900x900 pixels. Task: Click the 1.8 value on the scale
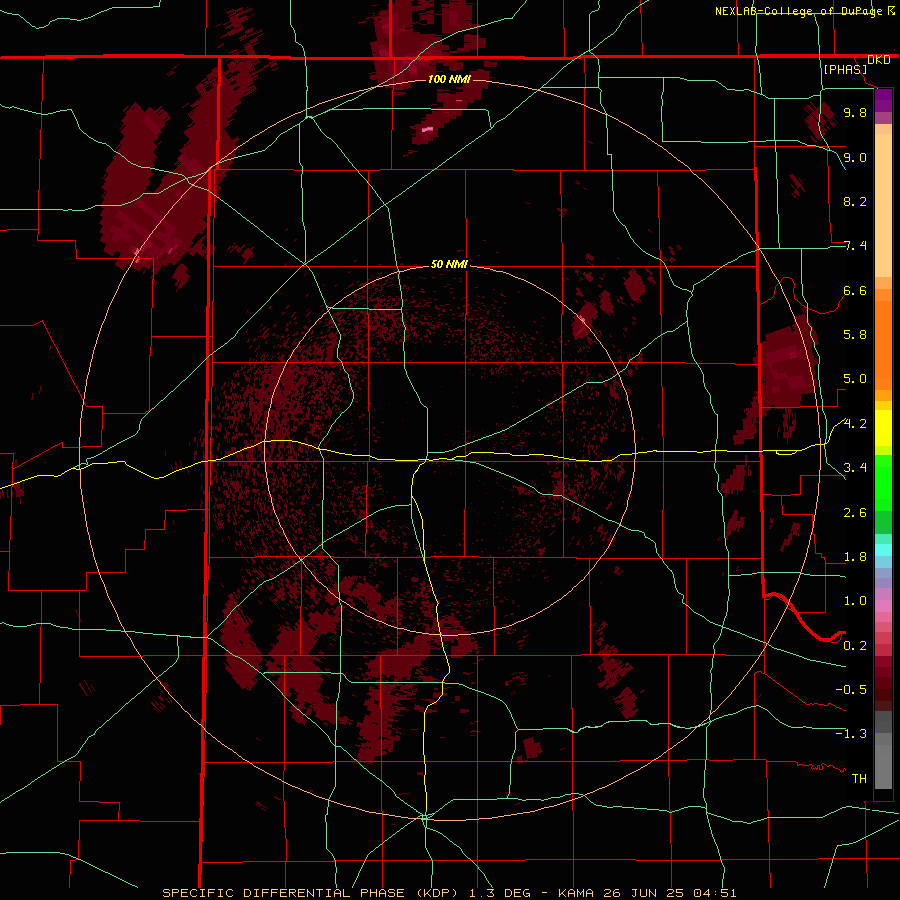[855, 557]
